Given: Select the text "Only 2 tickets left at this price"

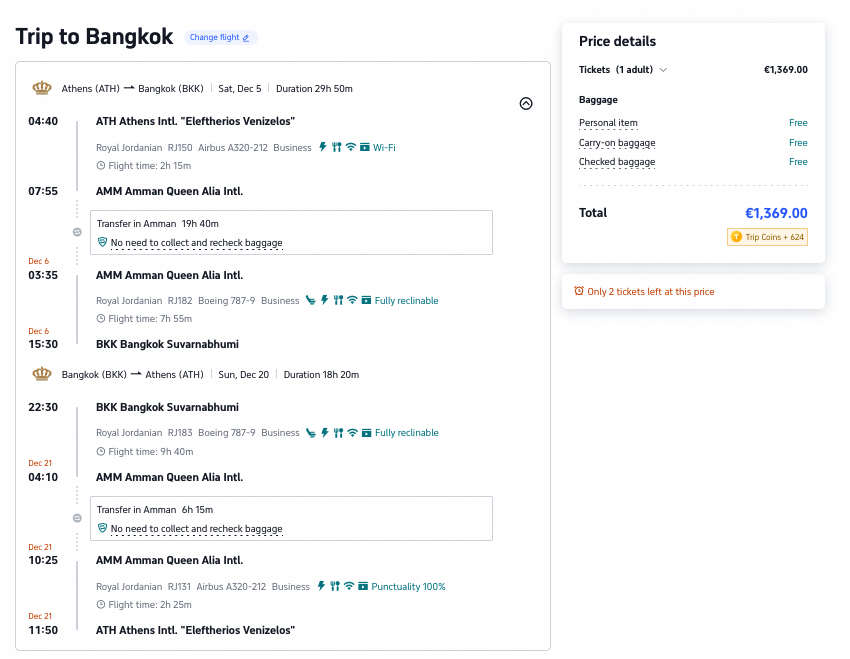Looking at the screenshot, I should click(x=651, y=292).
